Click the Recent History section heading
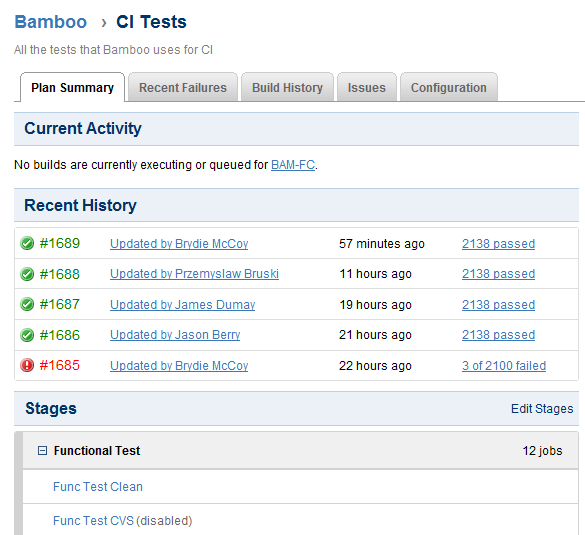Image resolution: width=585 pixels, height=535 pixels. point(81,205)
